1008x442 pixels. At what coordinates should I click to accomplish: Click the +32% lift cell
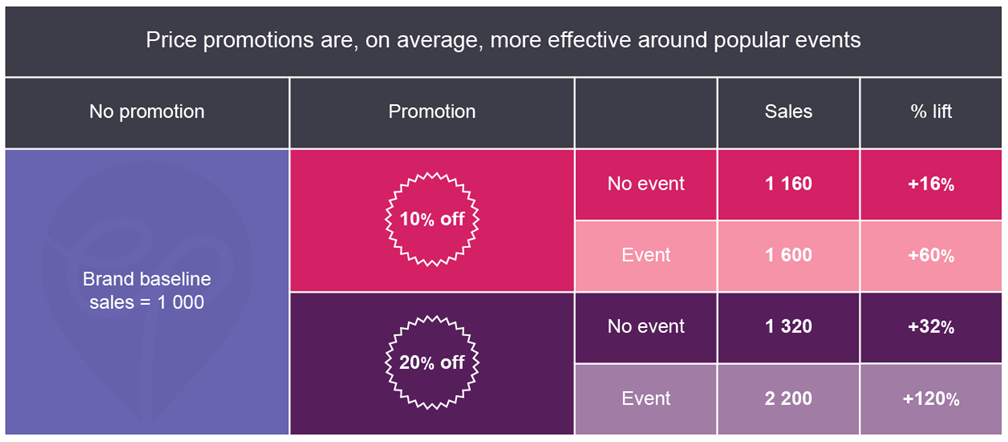pyautogui.click(x=931, y=327)
